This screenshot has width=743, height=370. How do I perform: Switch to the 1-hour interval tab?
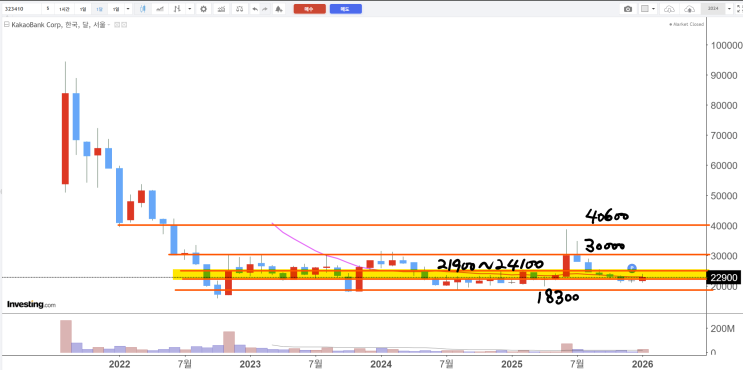click(63, 9)
